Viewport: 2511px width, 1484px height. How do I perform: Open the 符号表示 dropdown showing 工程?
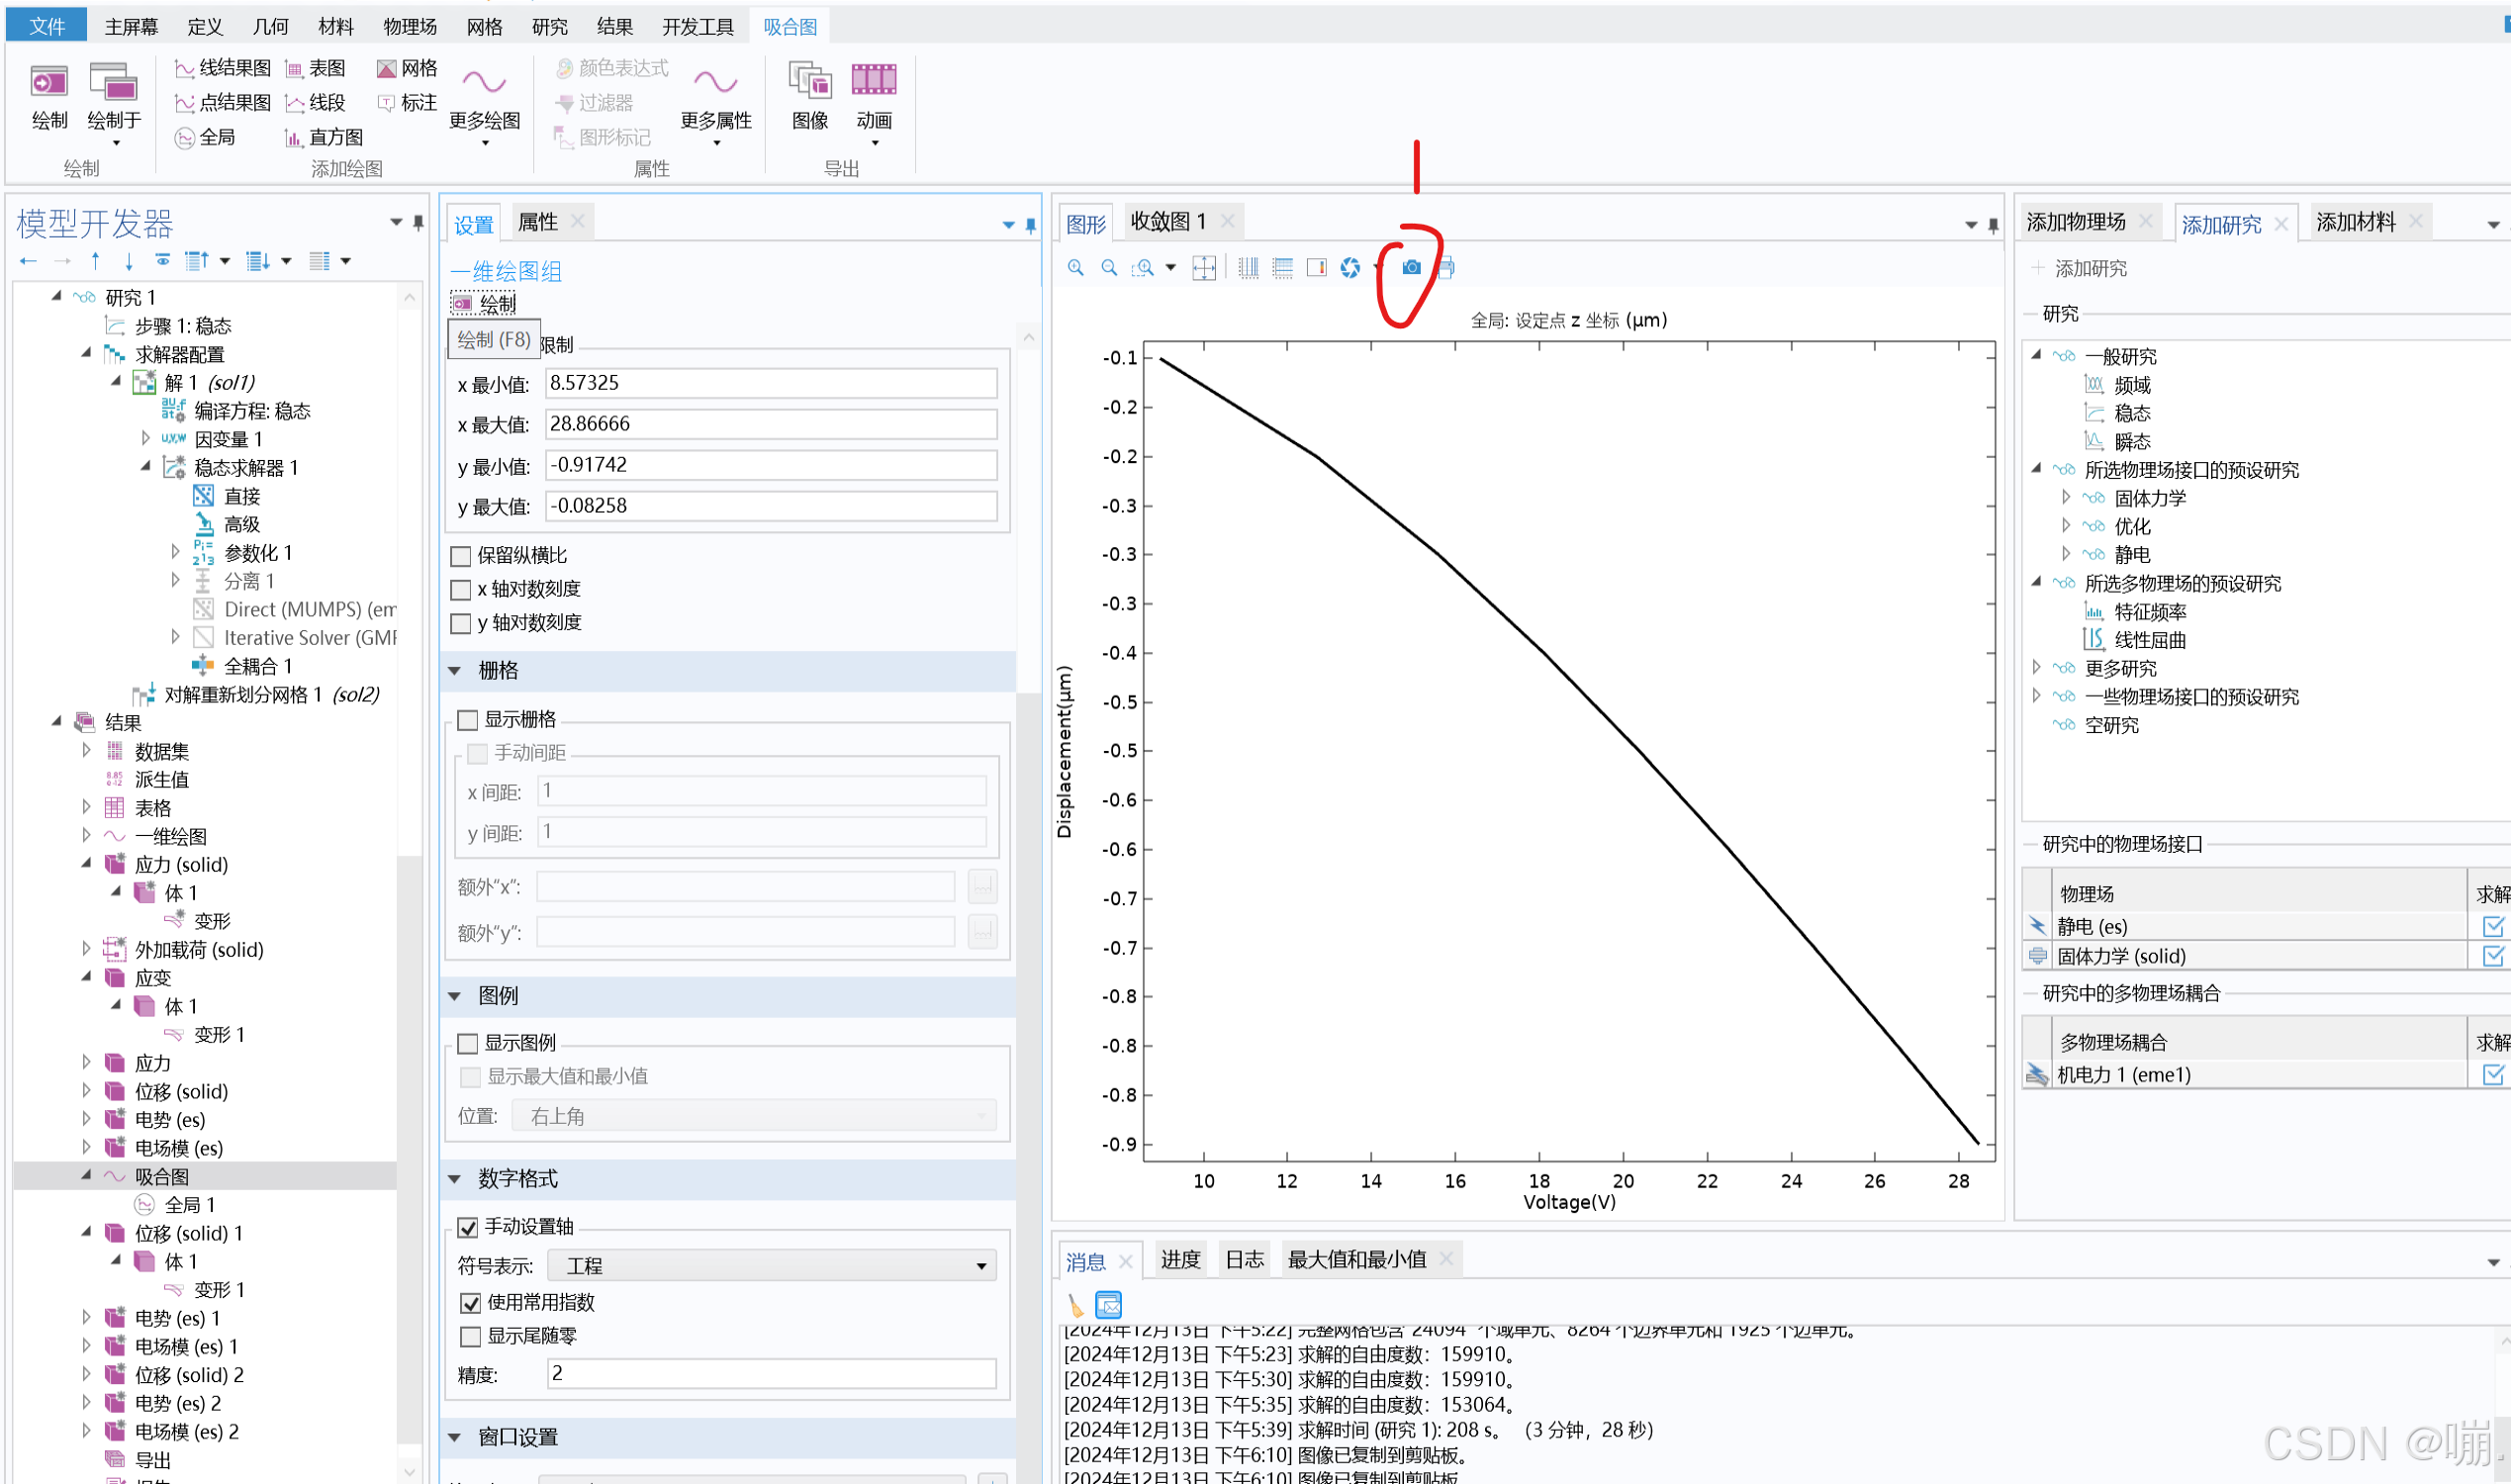coord(771,1266)
